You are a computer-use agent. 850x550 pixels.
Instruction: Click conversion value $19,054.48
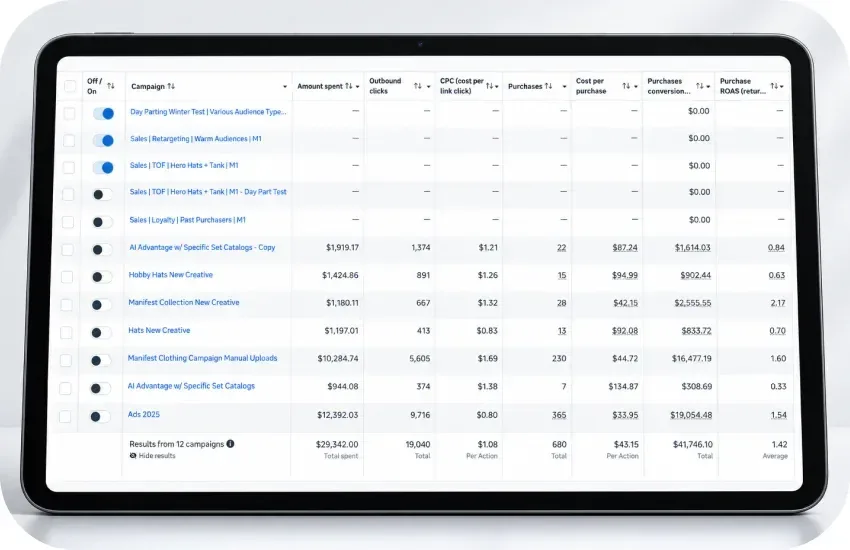(691, 415)
